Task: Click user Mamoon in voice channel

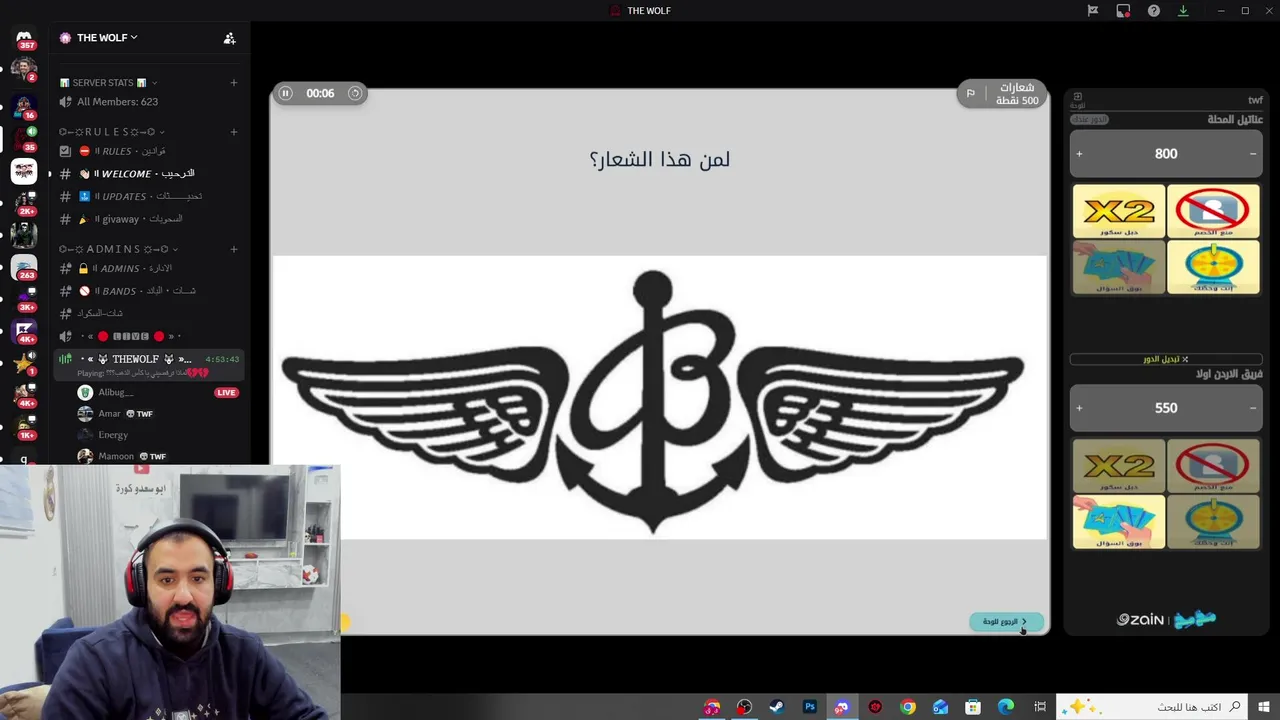Action: click(x=116, y=456)
